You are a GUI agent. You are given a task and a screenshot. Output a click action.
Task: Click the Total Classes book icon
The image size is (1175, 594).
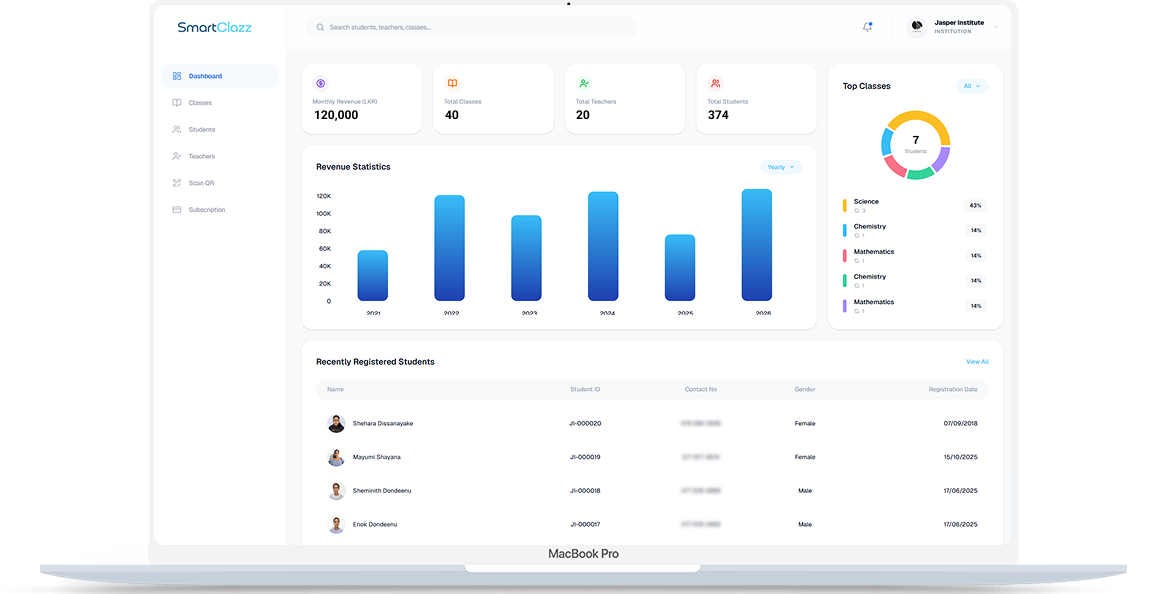point(453,83)
